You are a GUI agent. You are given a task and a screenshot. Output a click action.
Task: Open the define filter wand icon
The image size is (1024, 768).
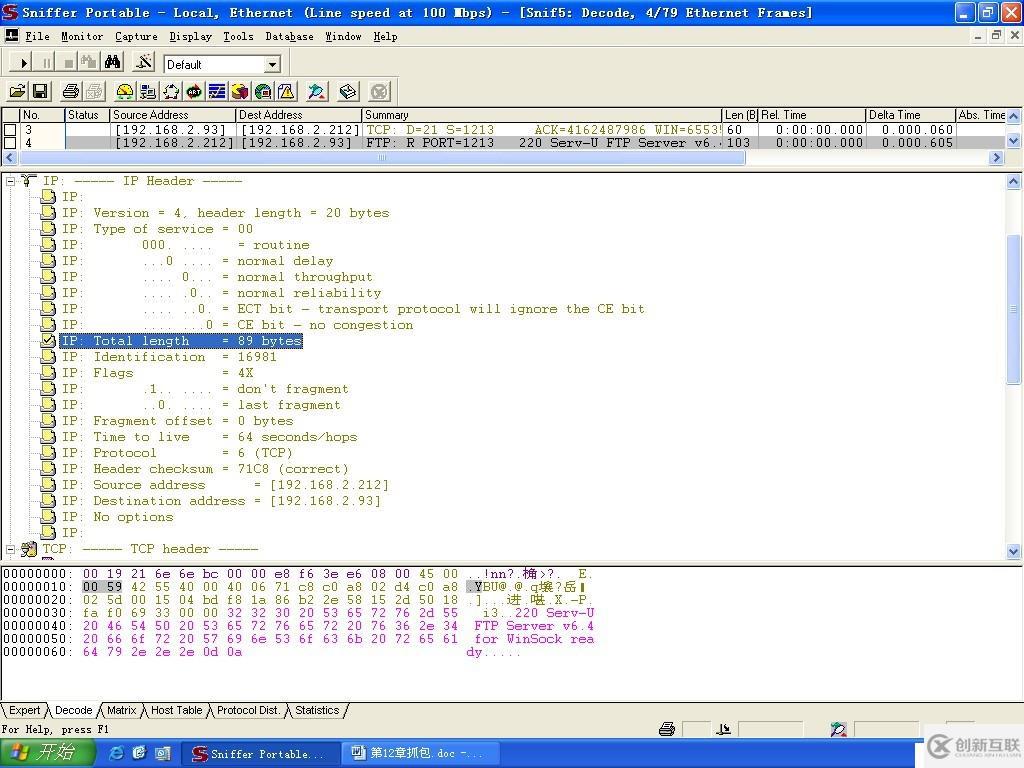coord(144,63)
